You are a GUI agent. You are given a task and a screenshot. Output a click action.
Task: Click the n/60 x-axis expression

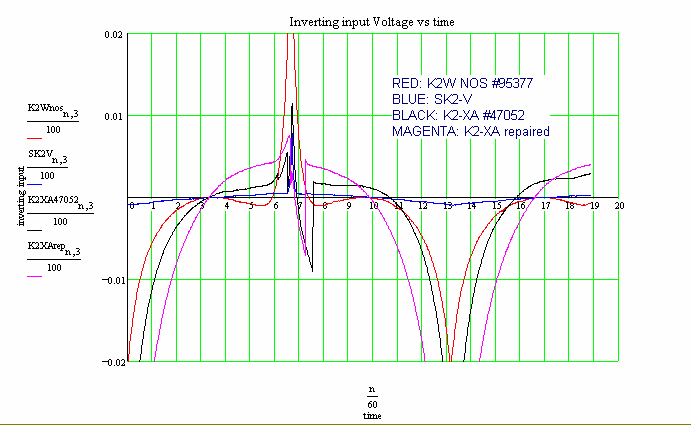click(x=372, y=392)
